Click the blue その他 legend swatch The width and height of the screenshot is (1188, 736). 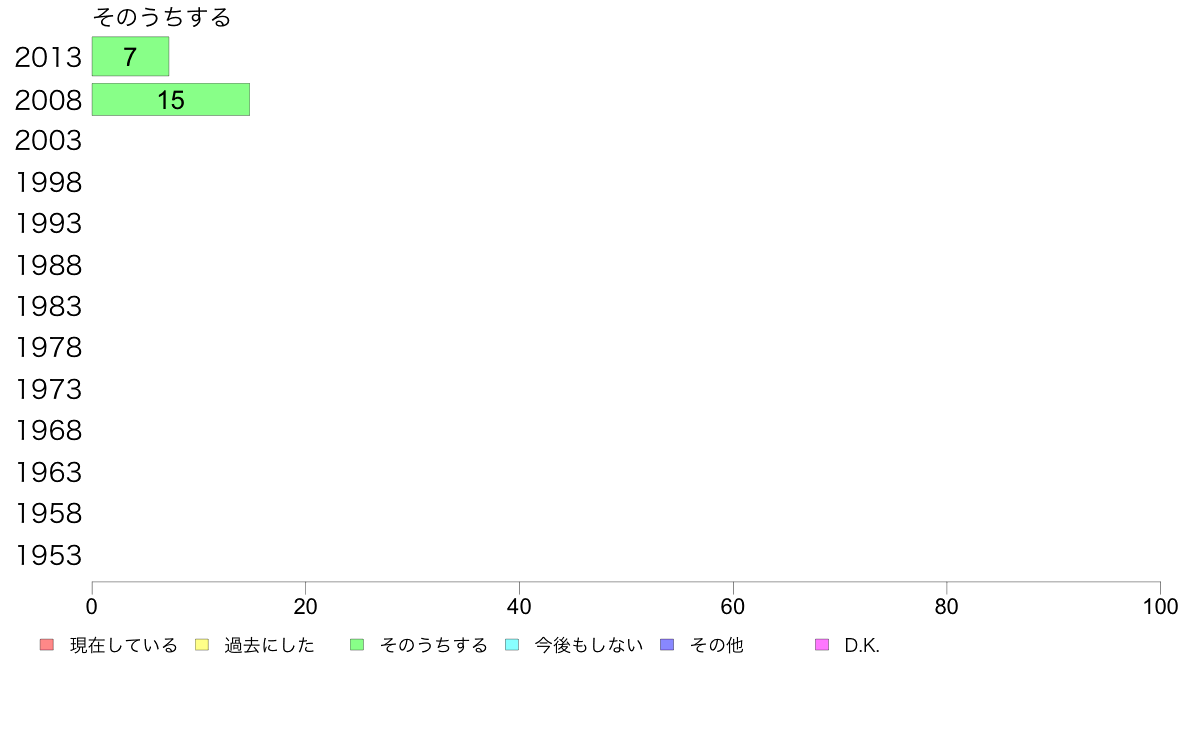tap(667, 645)
